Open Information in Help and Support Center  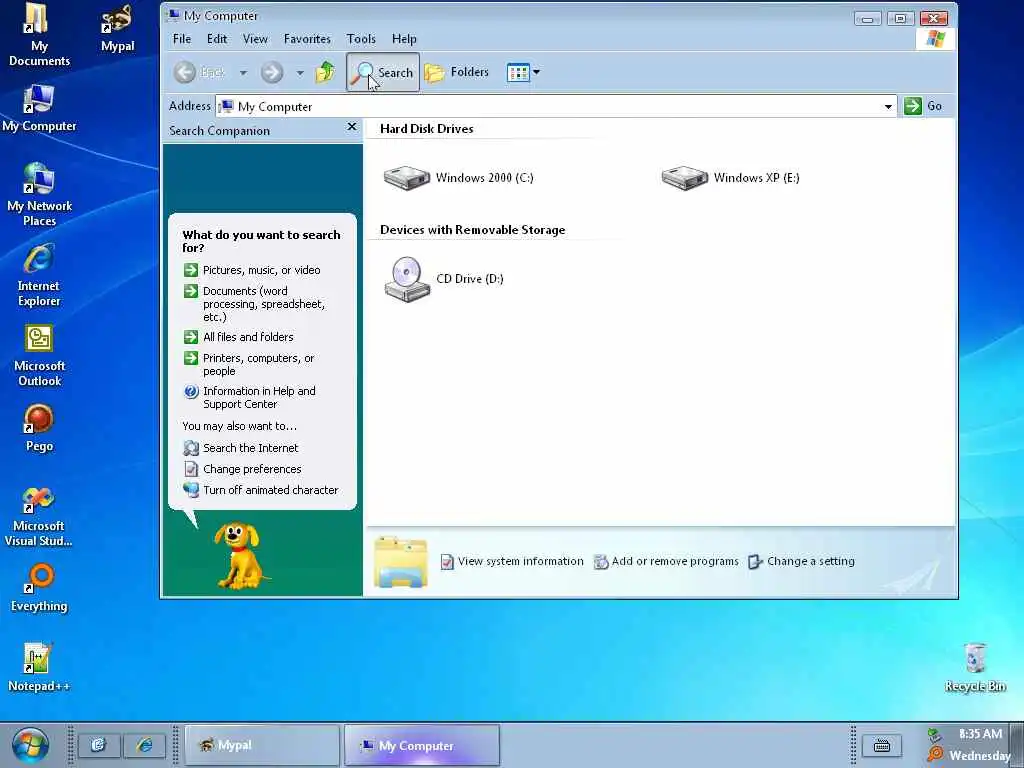tap(259, 397)
